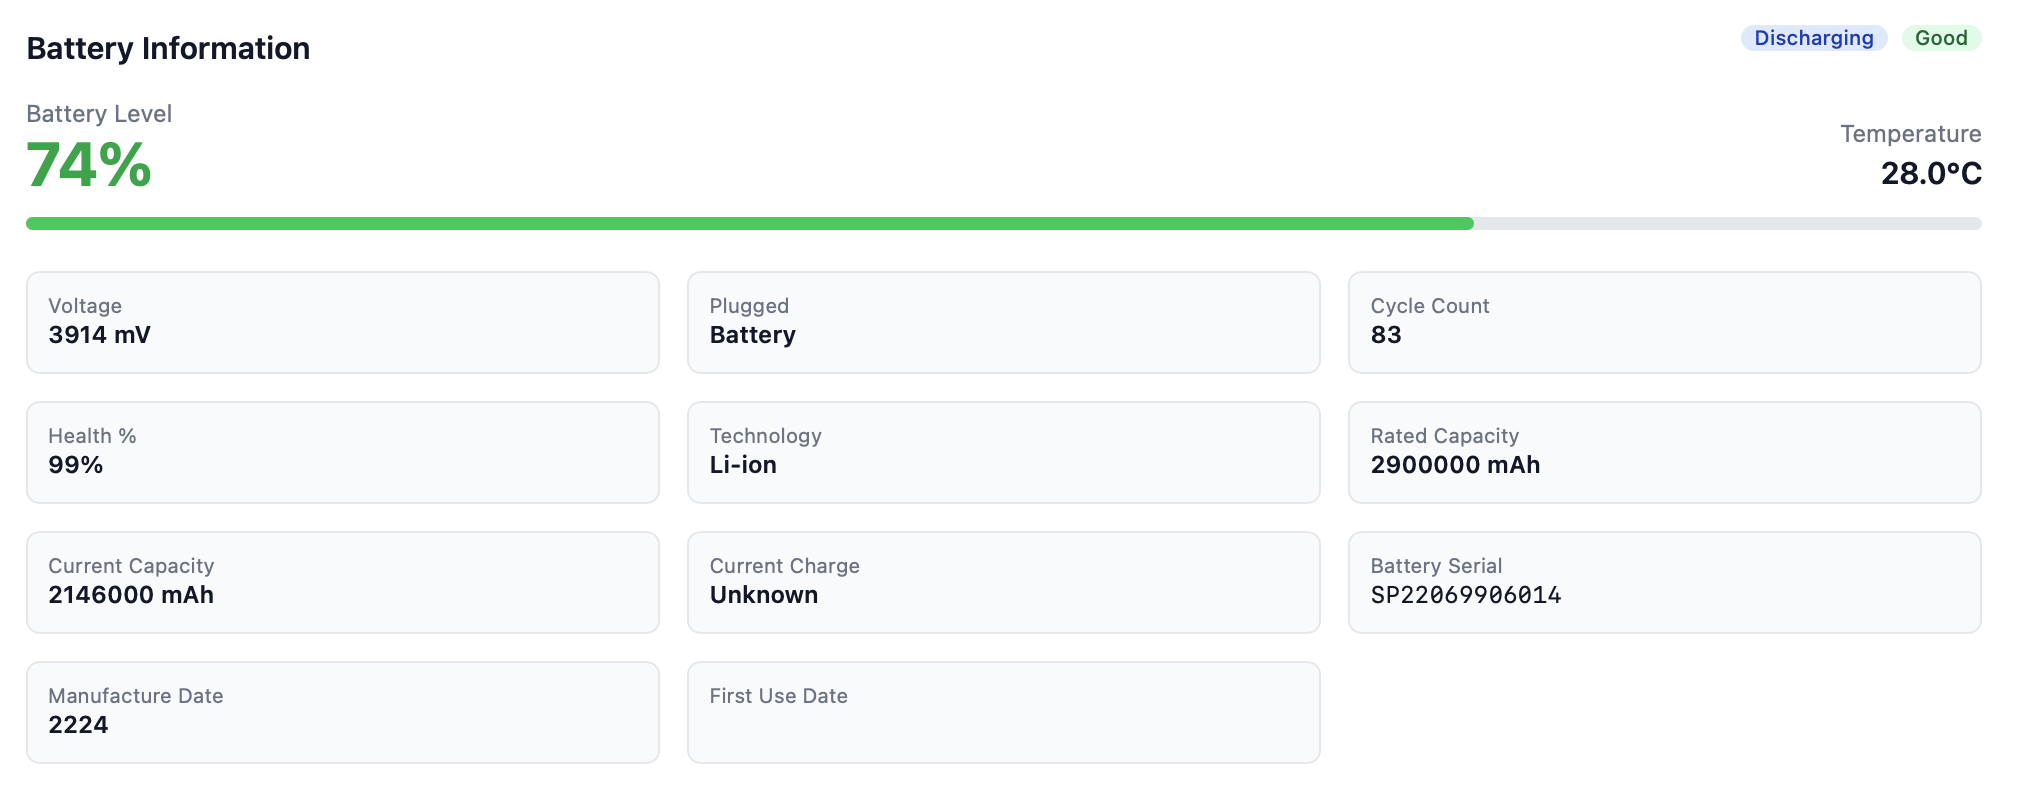Click the Discharging status badge
2020x794 pixels.
[1813, 38]
